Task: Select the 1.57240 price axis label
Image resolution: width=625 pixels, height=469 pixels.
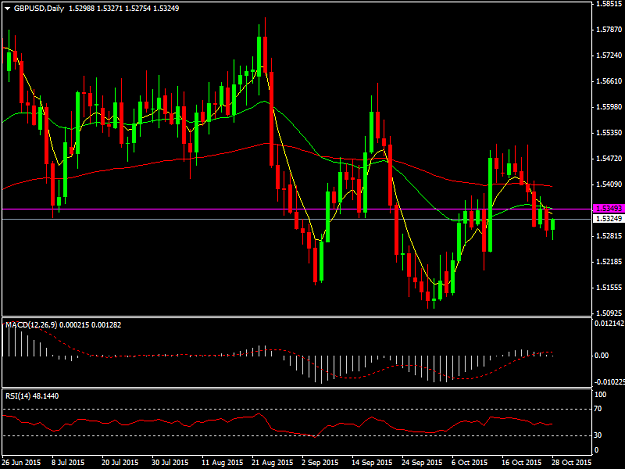Action: point(609,55)
